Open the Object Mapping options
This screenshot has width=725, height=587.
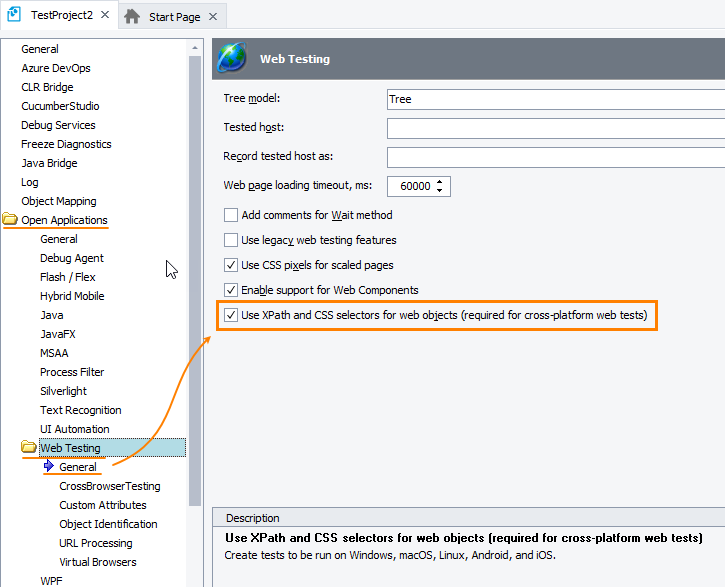(58, 201)
